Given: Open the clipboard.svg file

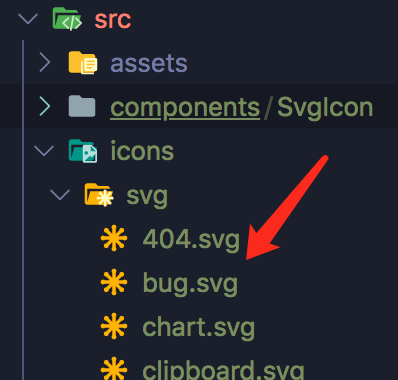Looking at the screenshot, I should 223,369.
